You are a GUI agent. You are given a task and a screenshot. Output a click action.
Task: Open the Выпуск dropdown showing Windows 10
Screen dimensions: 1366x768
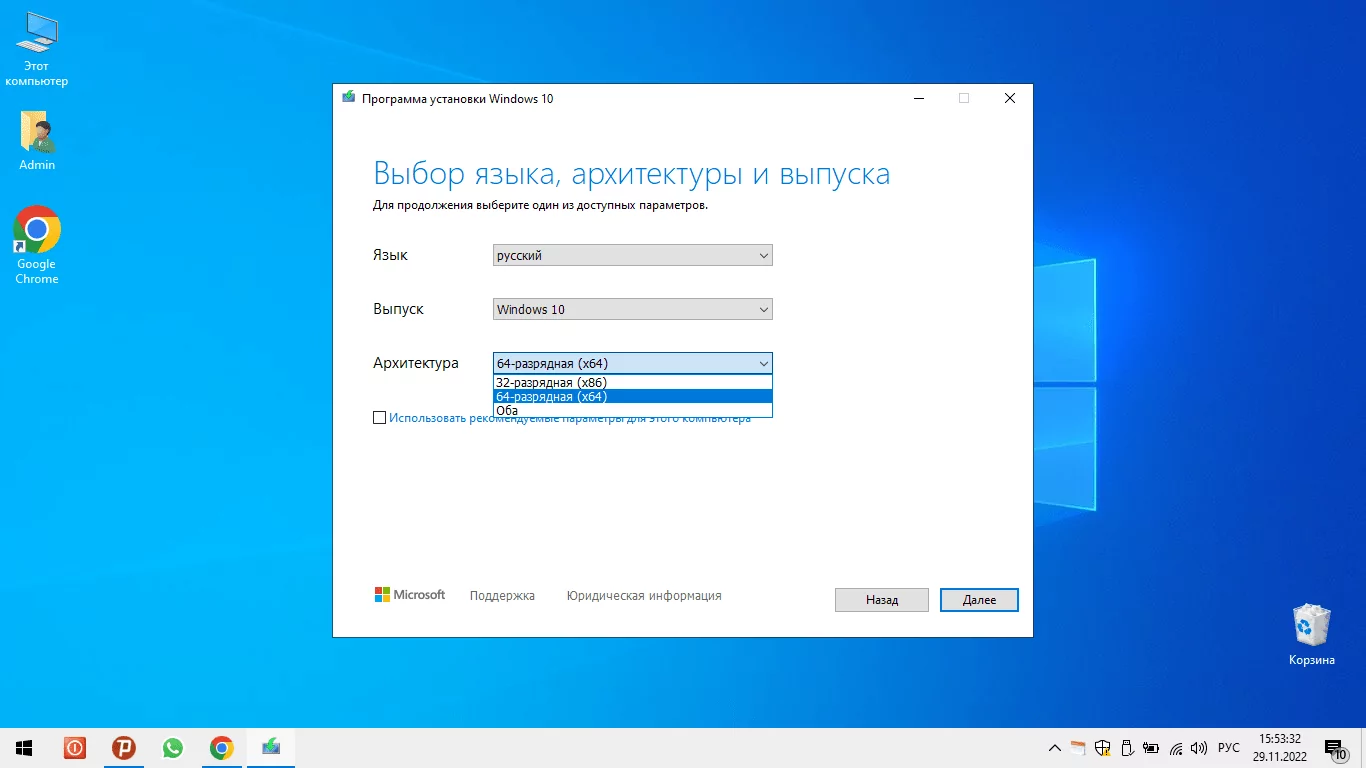(632, 309)
